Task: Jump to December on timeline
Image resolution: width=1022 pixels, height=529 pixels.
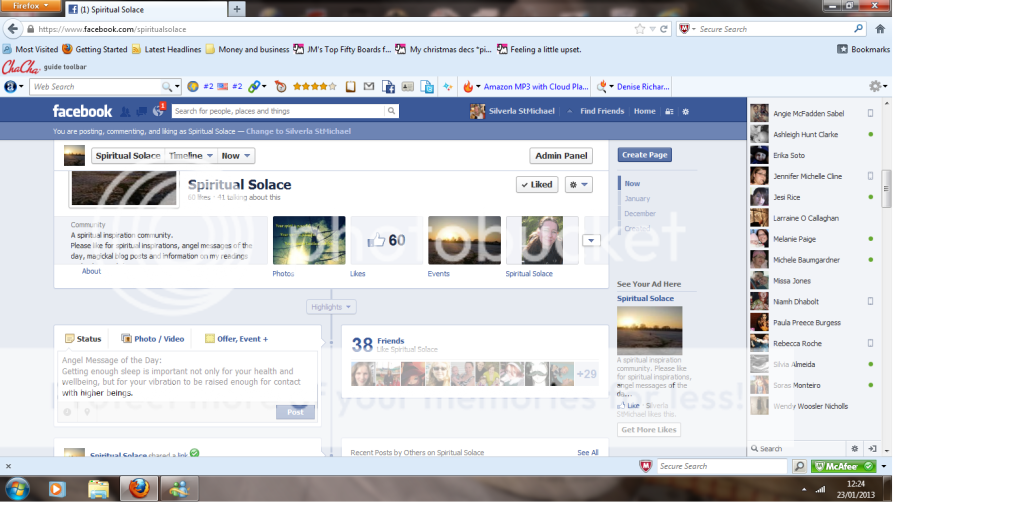Action: tap(640, 213)
